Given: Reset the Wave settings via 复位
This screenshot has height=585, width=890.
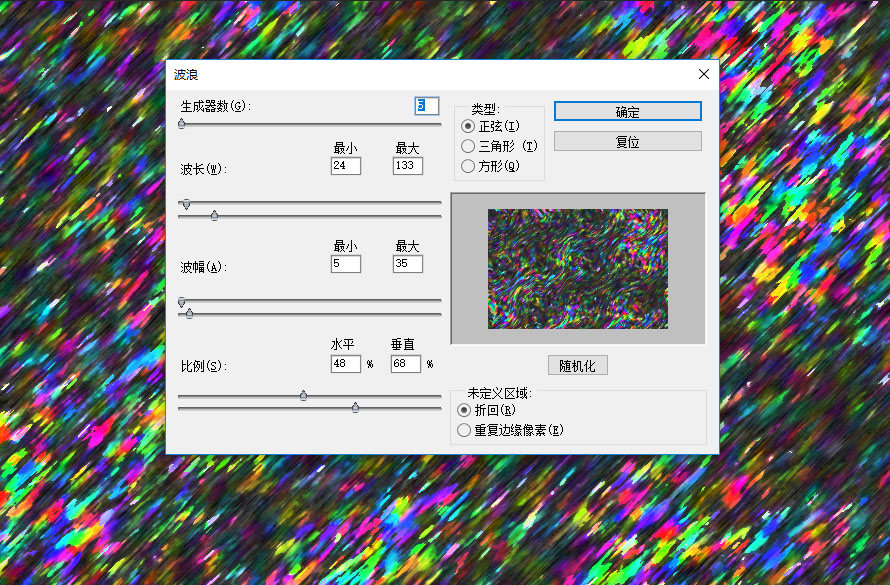Looking at the screenshot, I should [x=627, y=141].
